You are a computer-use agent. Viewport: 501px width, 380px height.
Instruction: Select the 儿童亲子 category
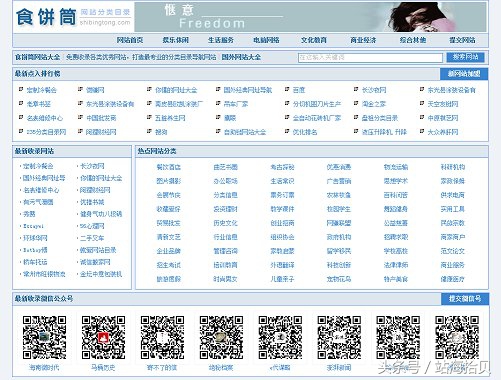pyautogui.click(x=282, y=279)
